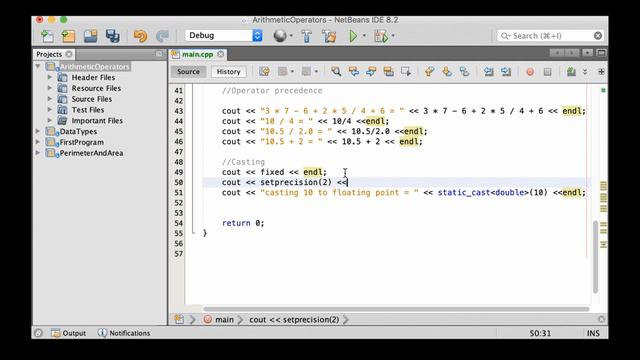Open the Notifications button
The width and height of the screenshot is (640, 360).
(x=124, y=333)
